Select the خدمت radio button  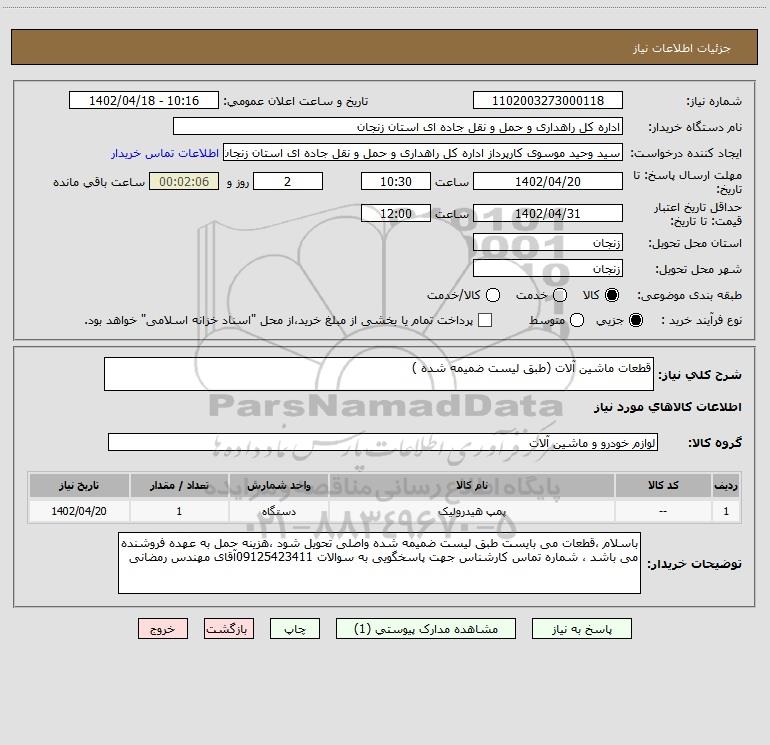[560, 295]
